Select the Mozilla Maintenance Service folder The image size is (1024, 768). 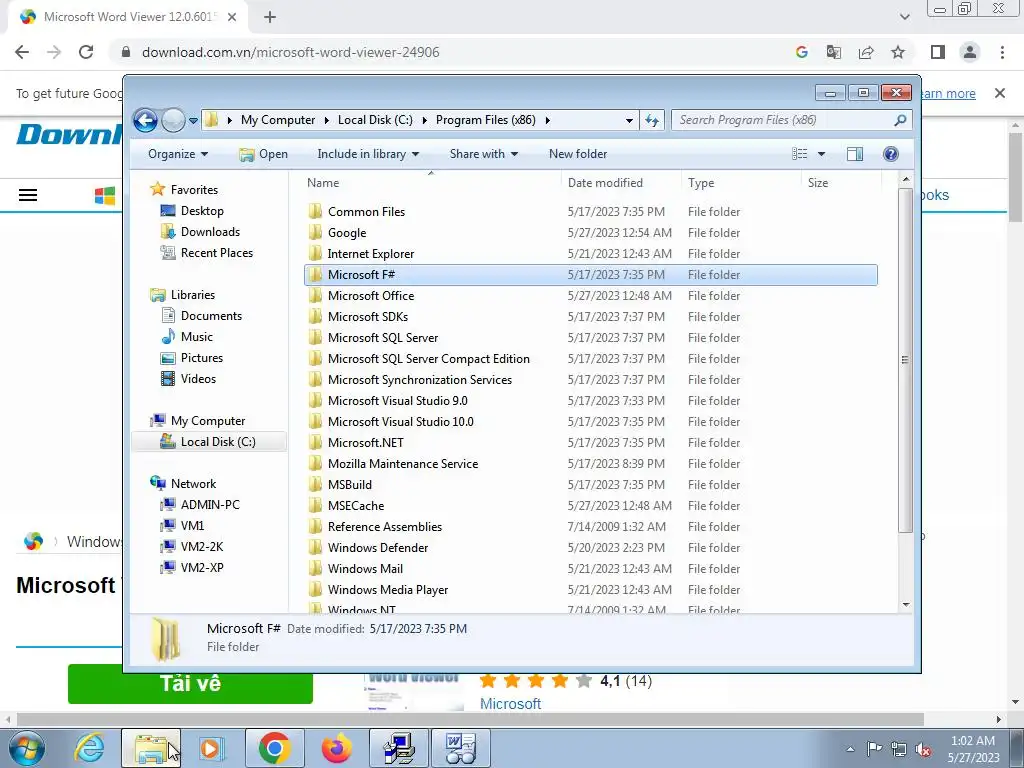pyautogui.click(x=403, y=464)
